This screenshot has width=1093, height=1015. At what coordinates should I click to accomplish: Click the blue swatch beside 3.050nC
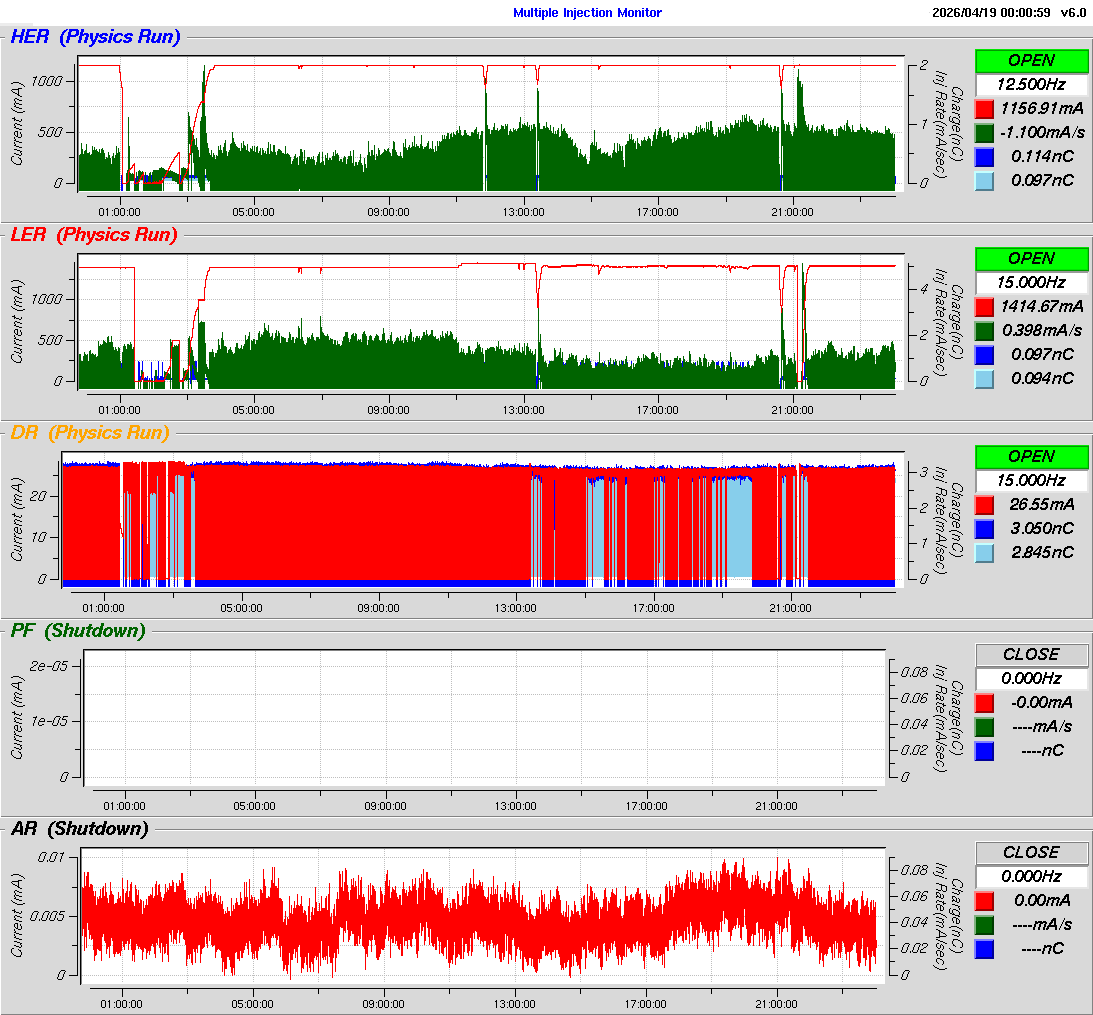984,528
